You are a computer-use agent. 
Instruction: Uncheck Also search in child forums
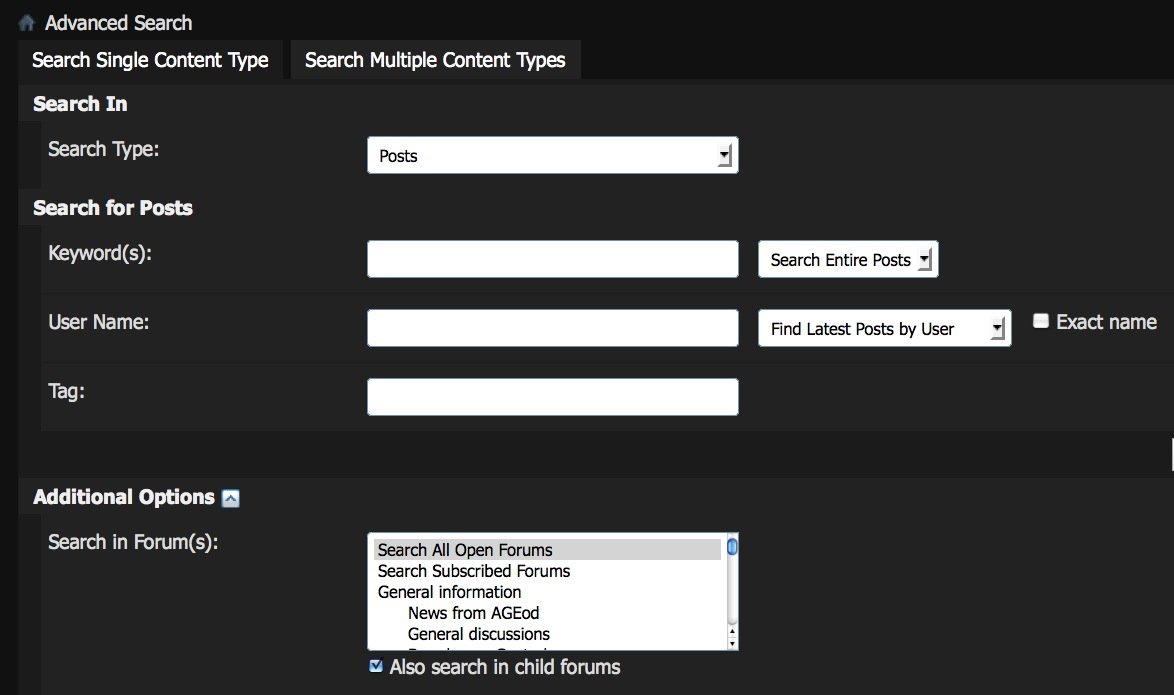(x=376, y=666)
